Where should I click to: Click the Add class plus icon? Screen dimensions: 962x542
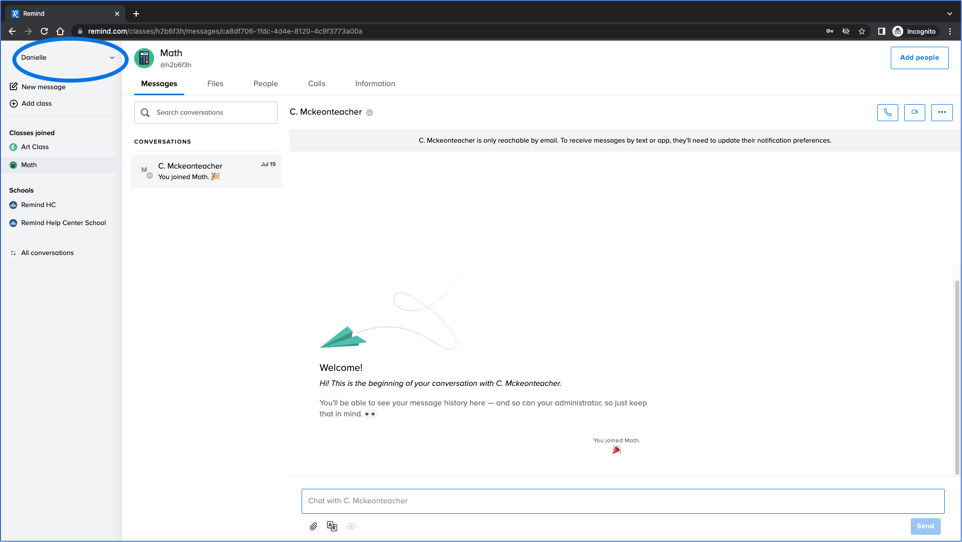[14, 104]
